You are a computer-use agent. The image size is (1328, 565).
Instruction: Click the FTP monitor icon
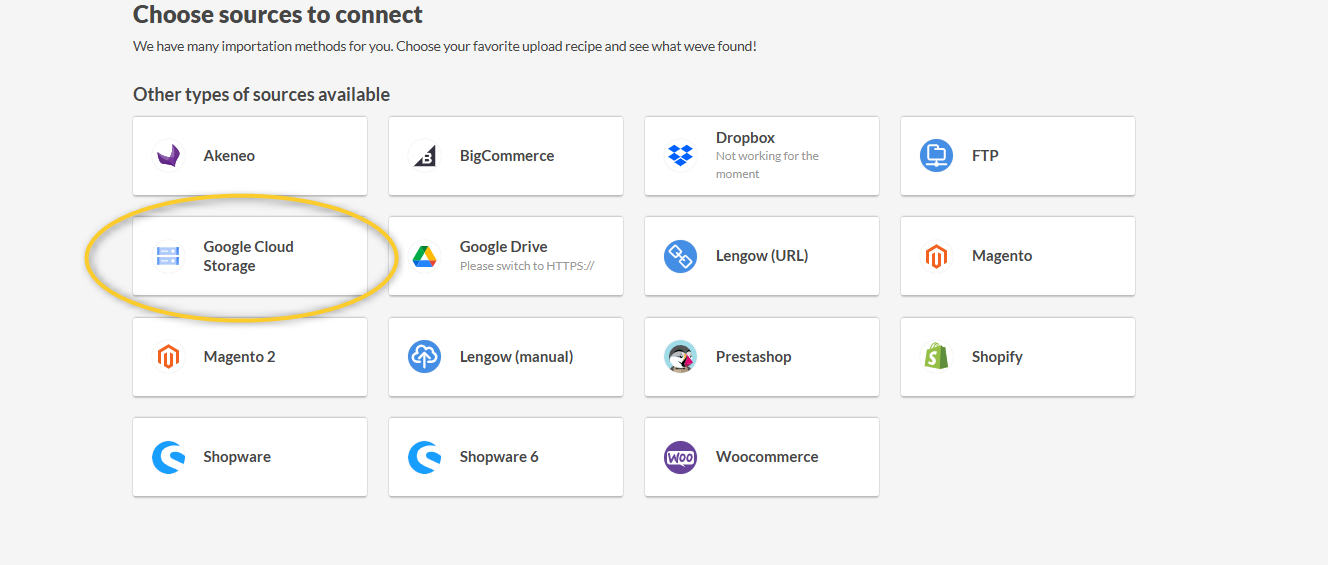click(936, 156)
